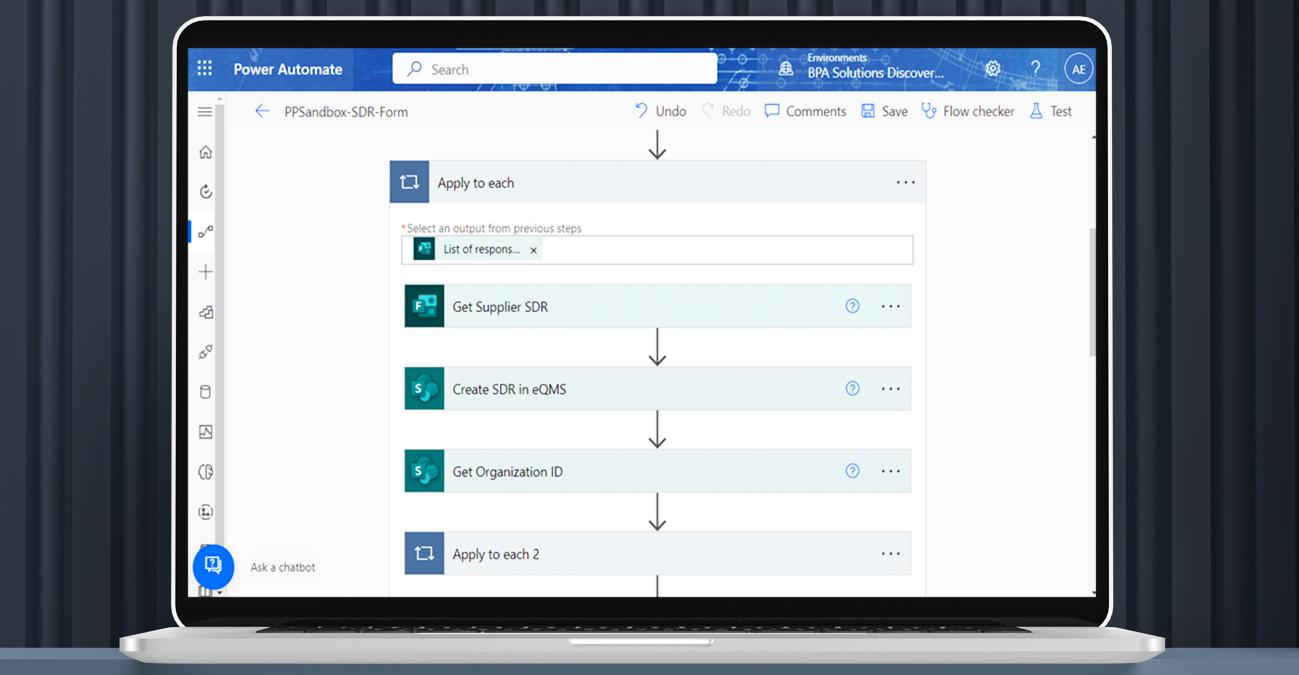Save the flow
The width and height of the screenshot is (1299, 675).
pos(884,111)
